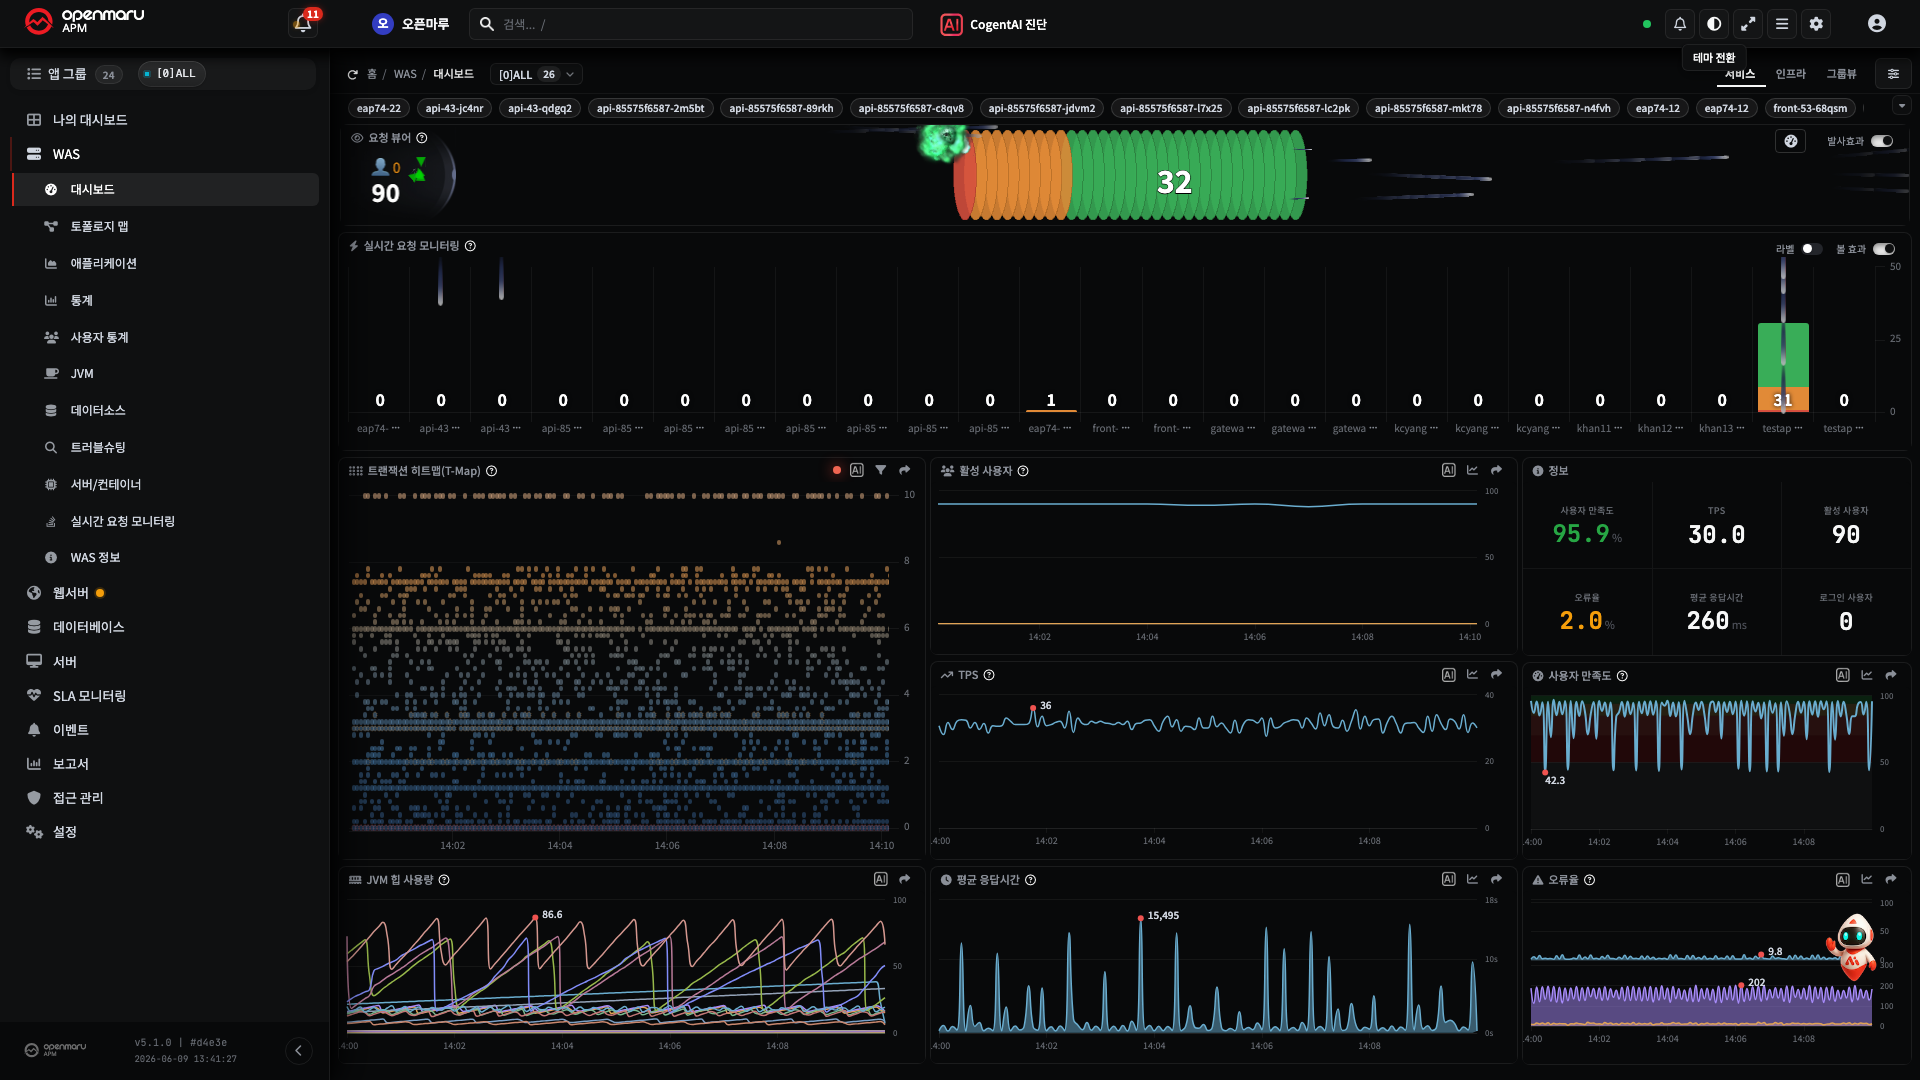Open the 앱 그룹 selector
This screenshot has height=1080, width=1920.
[x=73, y=74]
